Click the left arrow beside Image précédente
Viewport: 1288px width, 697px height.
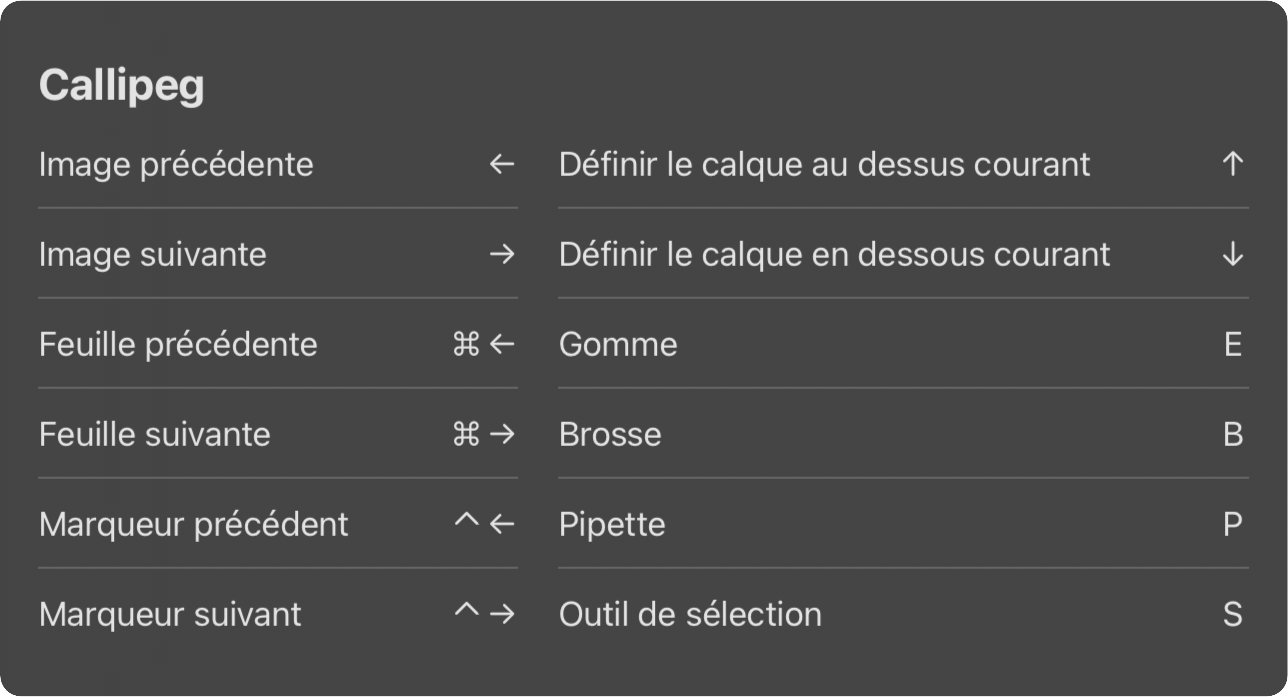[500, 164]
